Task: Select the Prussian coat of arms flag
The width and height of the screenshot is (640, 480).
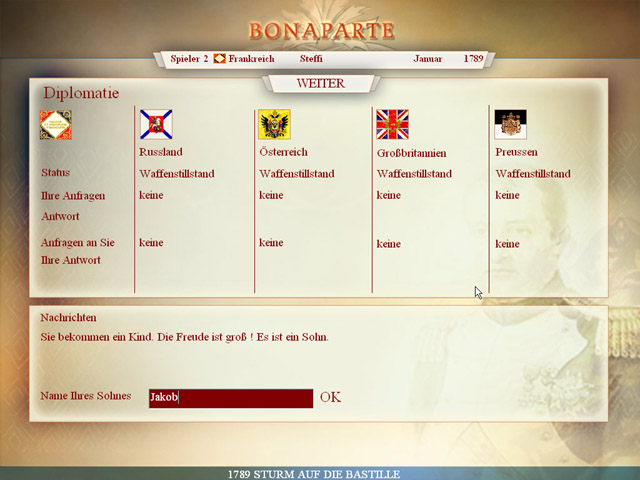Action: [x=510, y=124]
